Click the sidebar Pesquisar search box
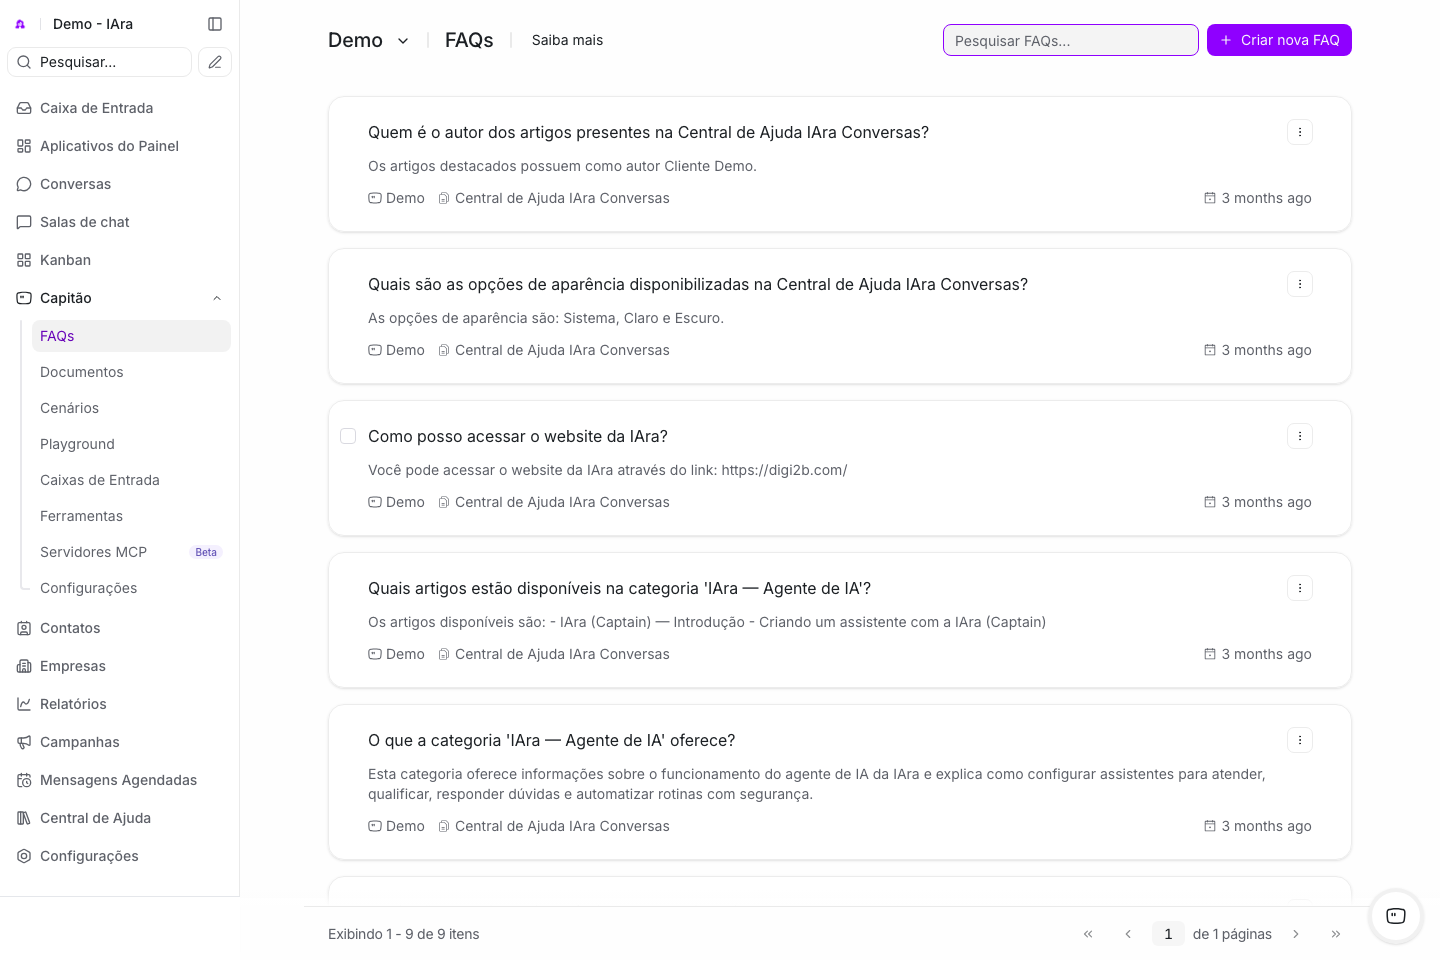The width and height of the screenshot is (1440, 960). point(100,62)
